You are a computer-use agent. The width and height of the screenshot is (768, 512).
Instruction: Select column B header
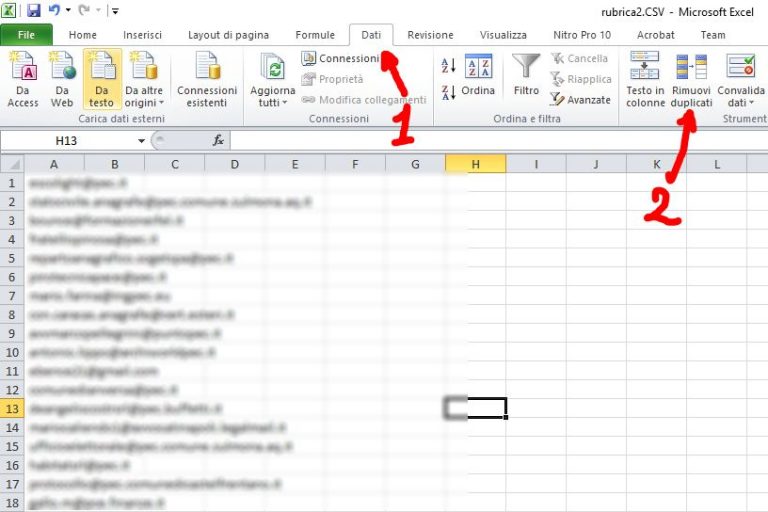point(115,164)
